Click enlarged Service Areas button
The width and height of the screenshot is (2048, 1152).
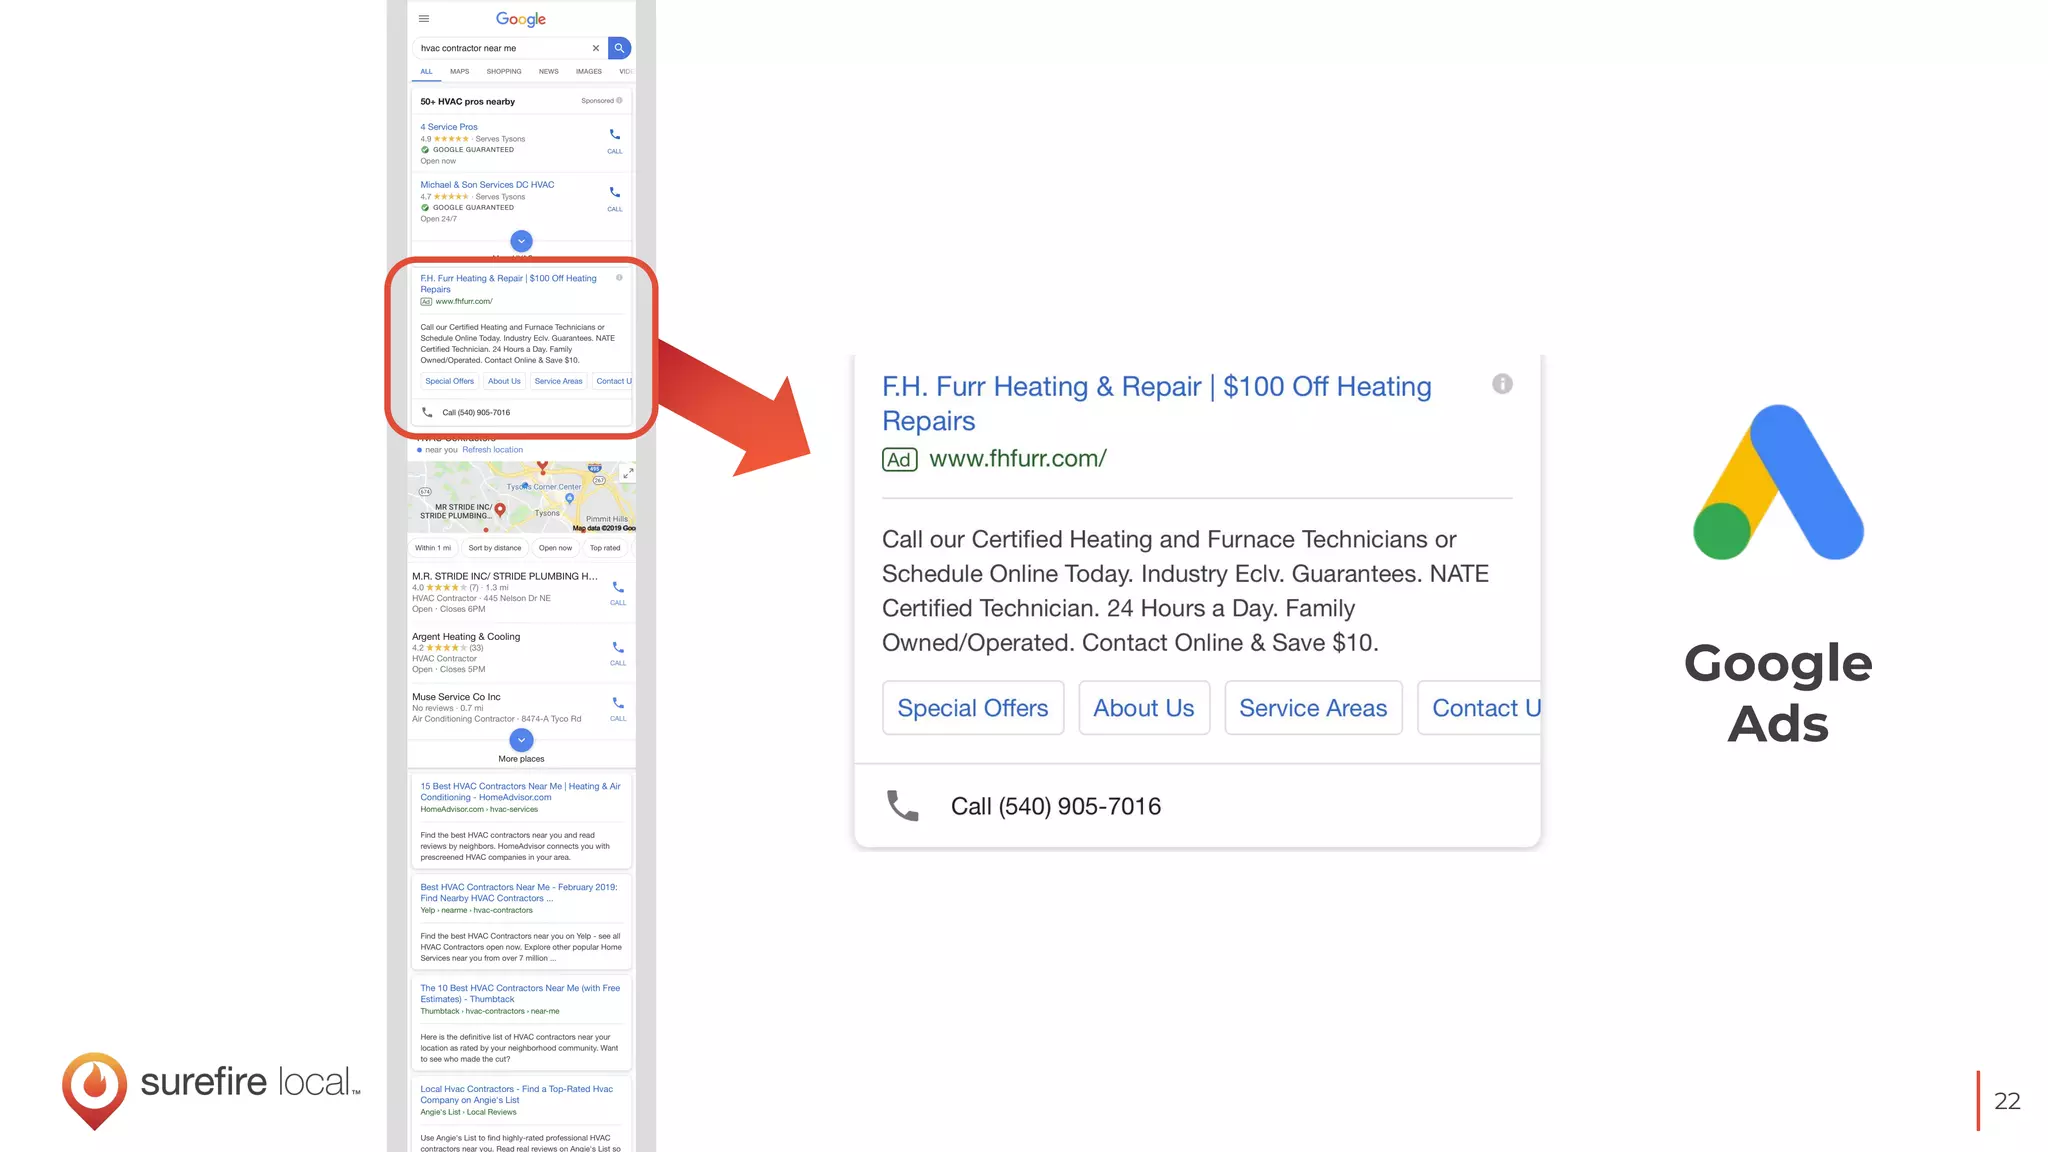1313,708
